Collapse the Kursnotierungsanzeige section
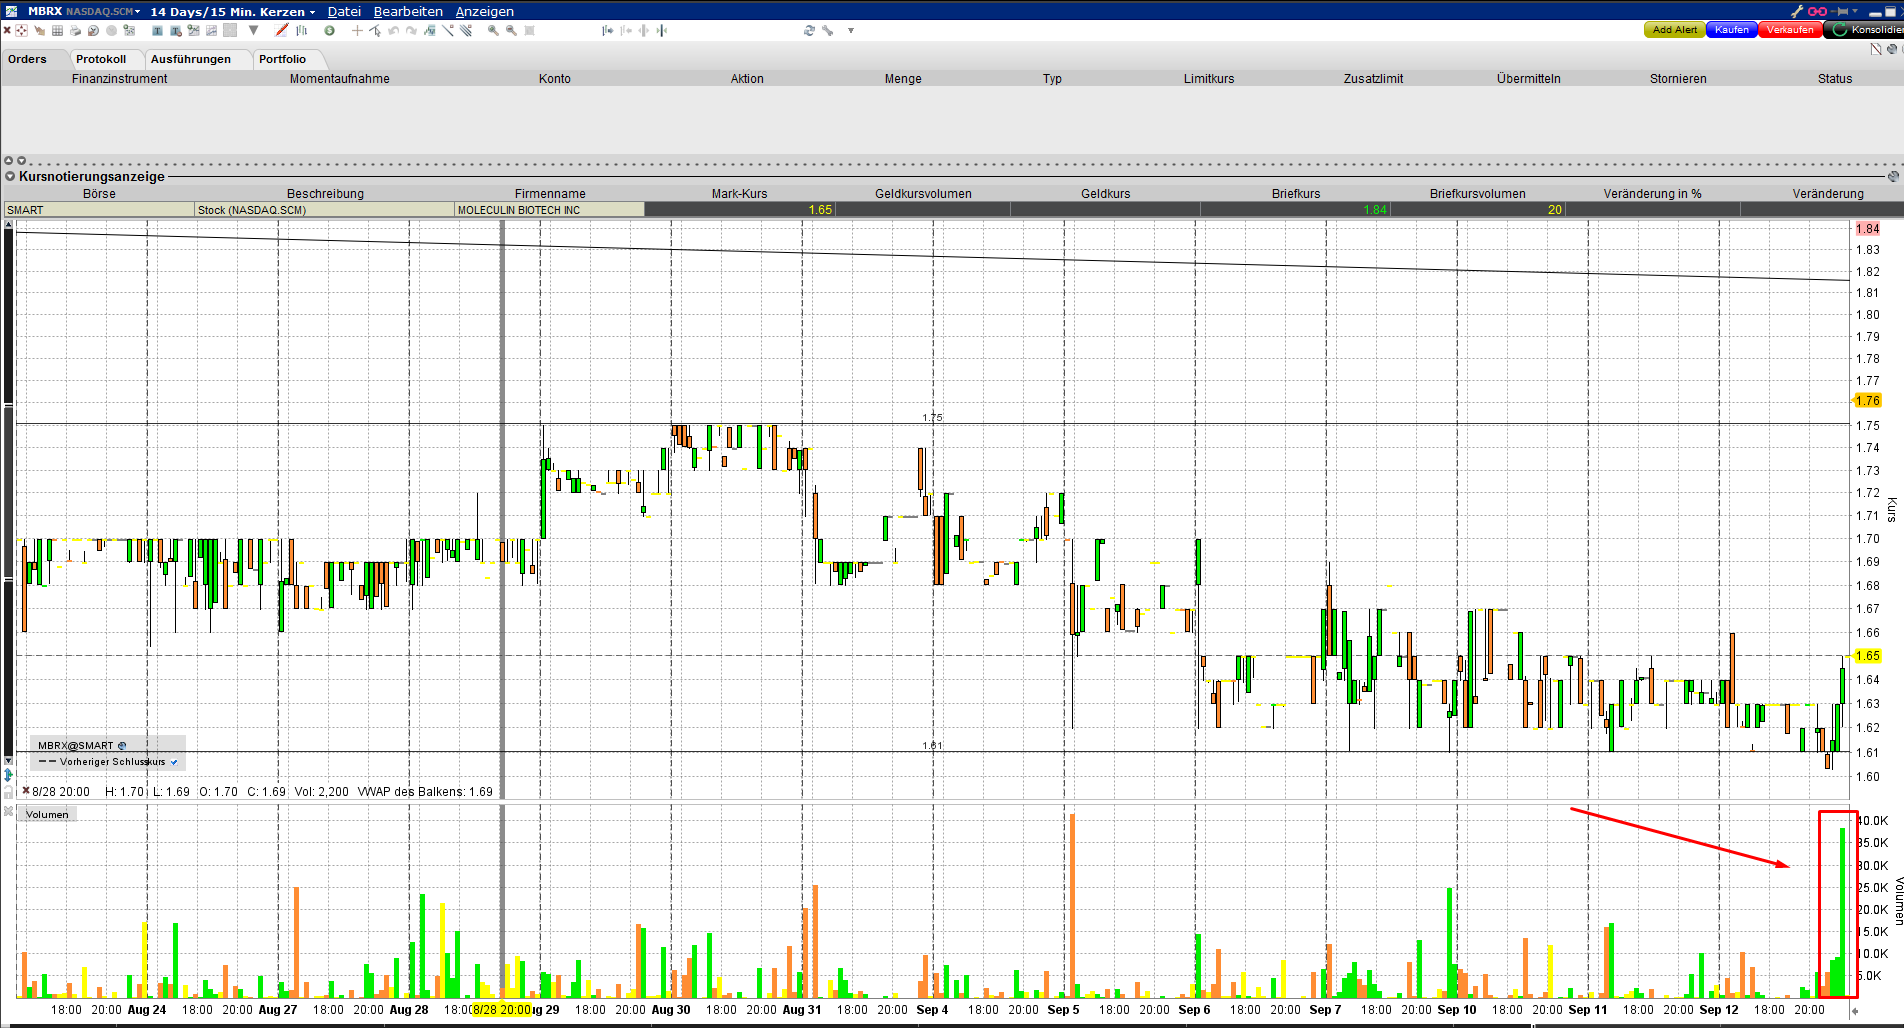The height and width of the screenshot is (1028, 1904). pyautogui.click(x=10, y=176)
